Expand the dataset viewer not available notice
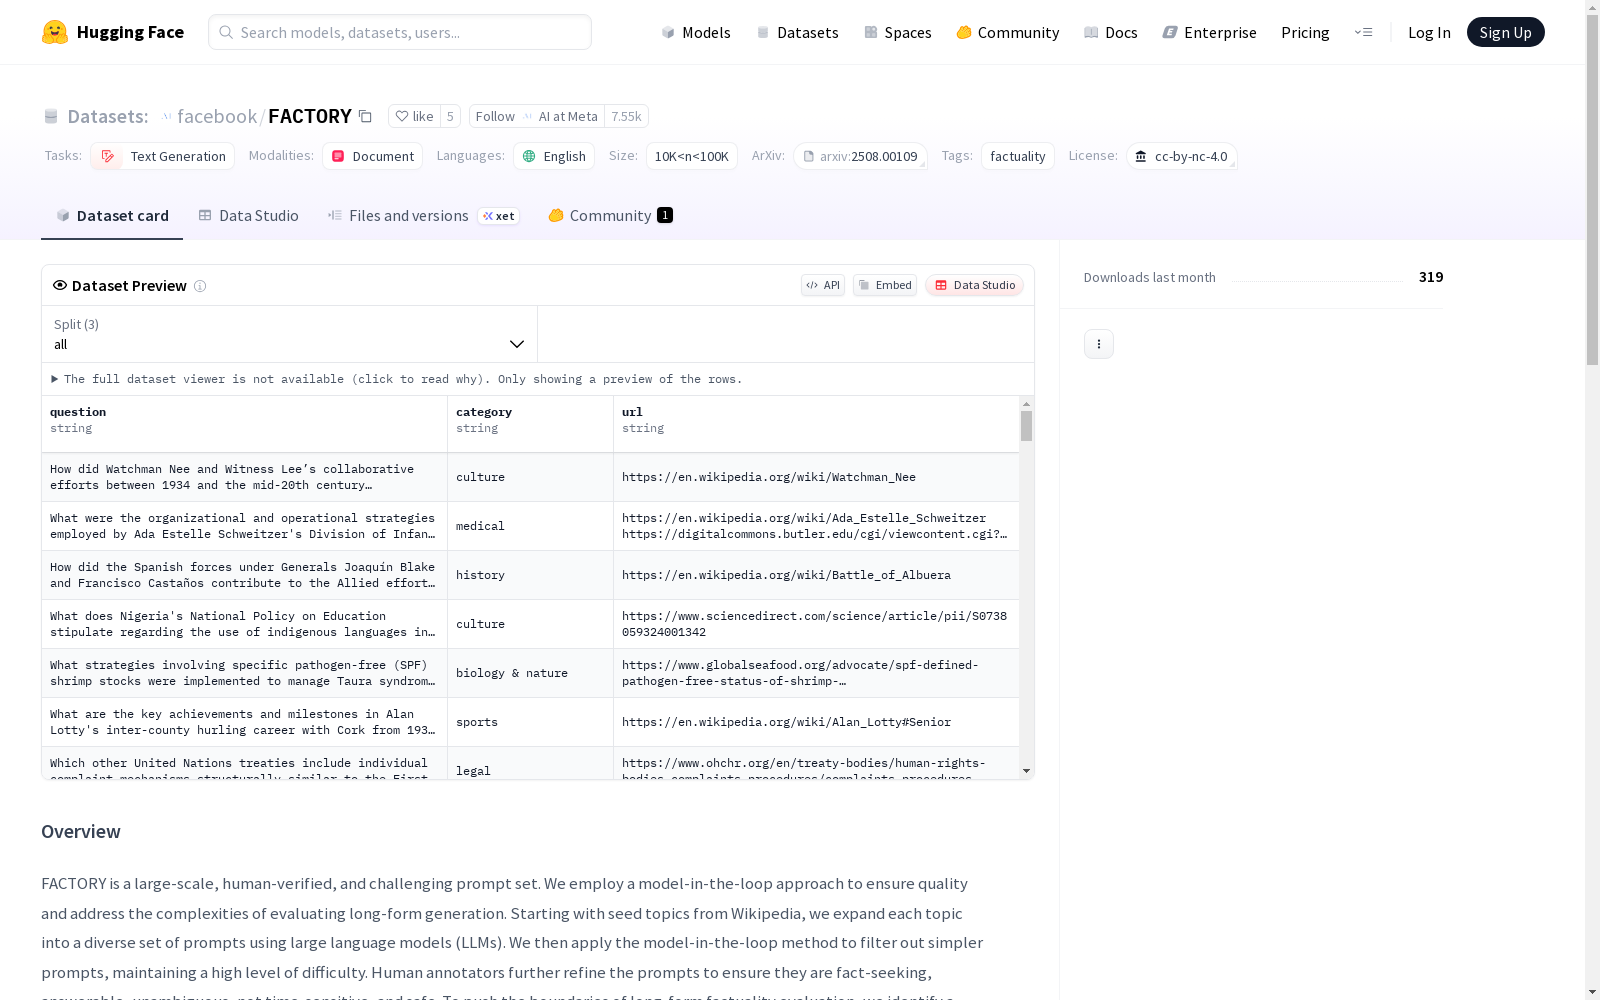Screen dimensions: 1600x1000 [397, 379]
